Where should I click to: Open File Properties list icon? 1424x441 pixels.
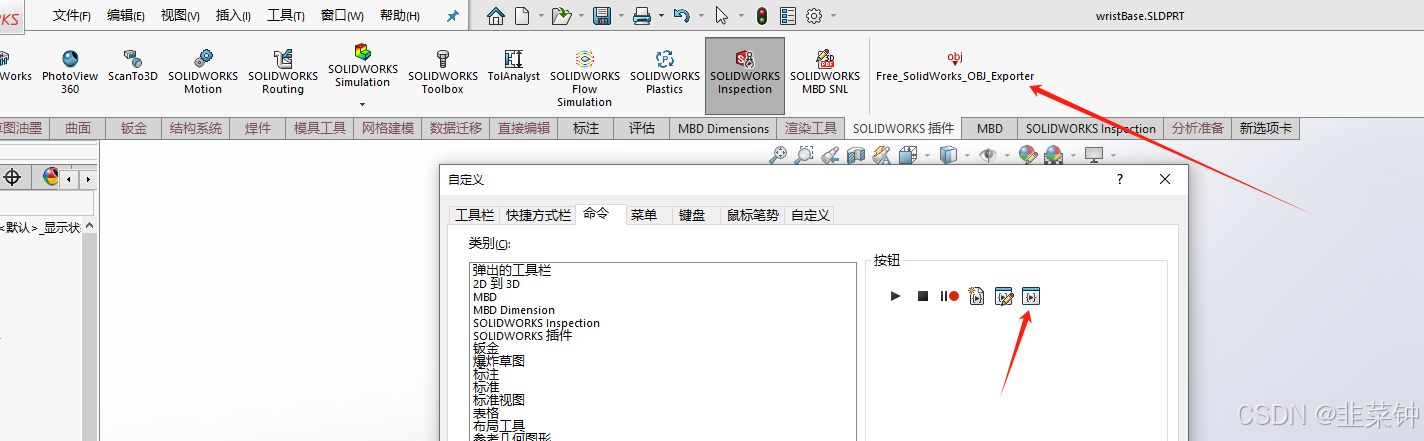(788, 16)
